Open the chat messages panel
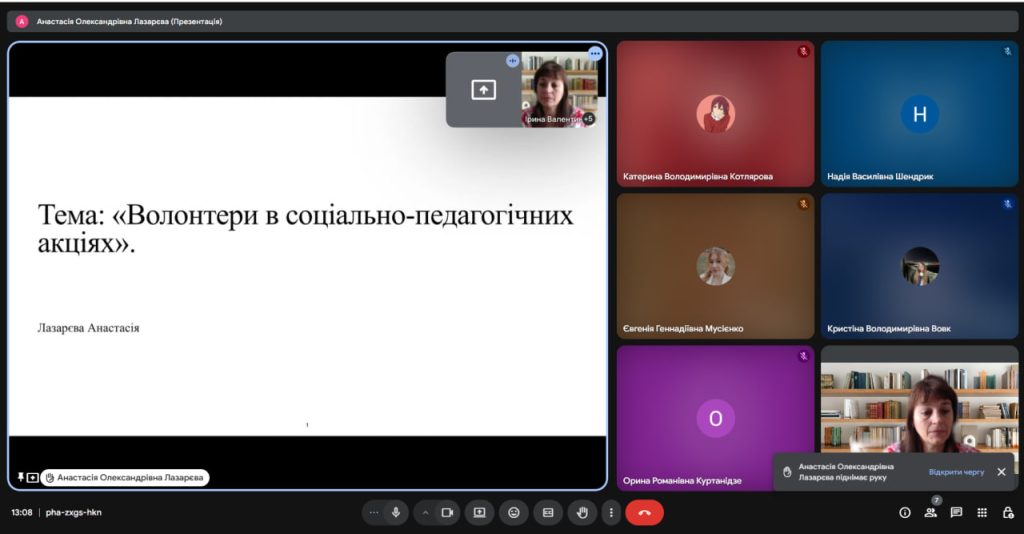The height and width of the screenshot is (534, 1024). (x=956, y=512)
